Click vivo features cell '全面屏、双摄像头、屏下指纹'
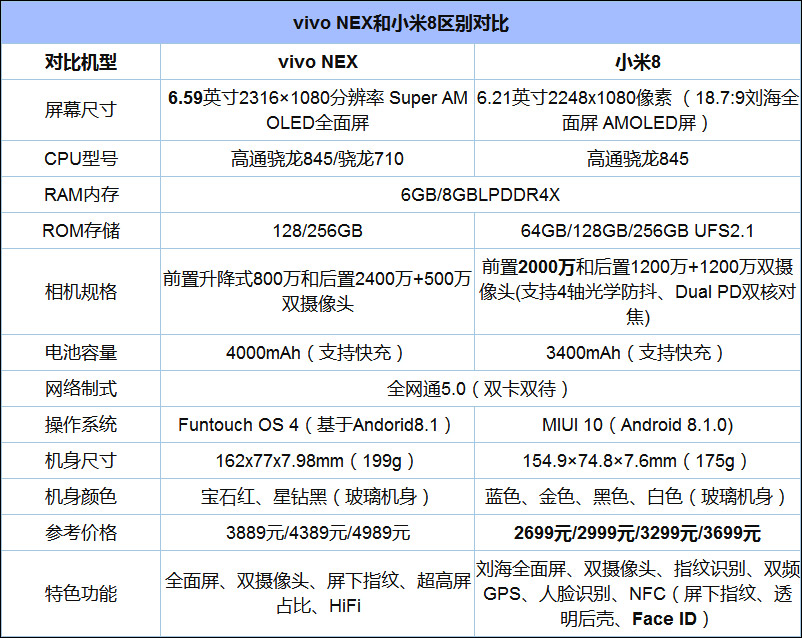This screenshot has width=802, height=638. (x=317, y=593)
